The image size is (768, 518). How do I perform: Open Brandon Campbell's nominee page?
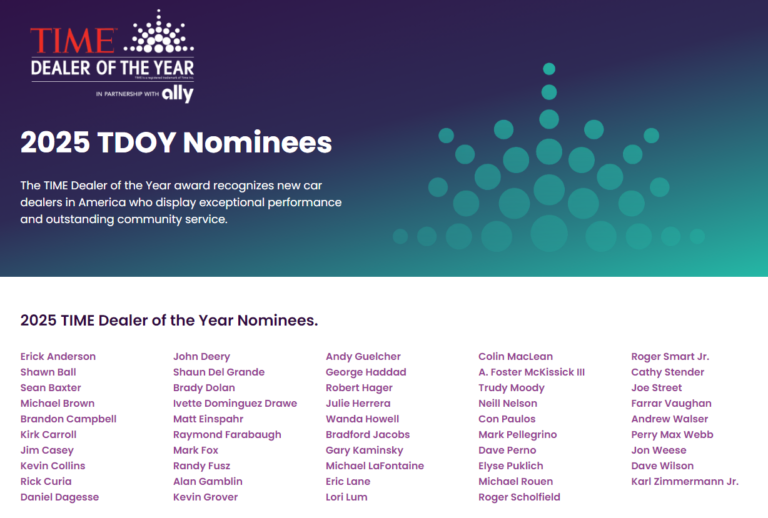(x=68, y=419)
